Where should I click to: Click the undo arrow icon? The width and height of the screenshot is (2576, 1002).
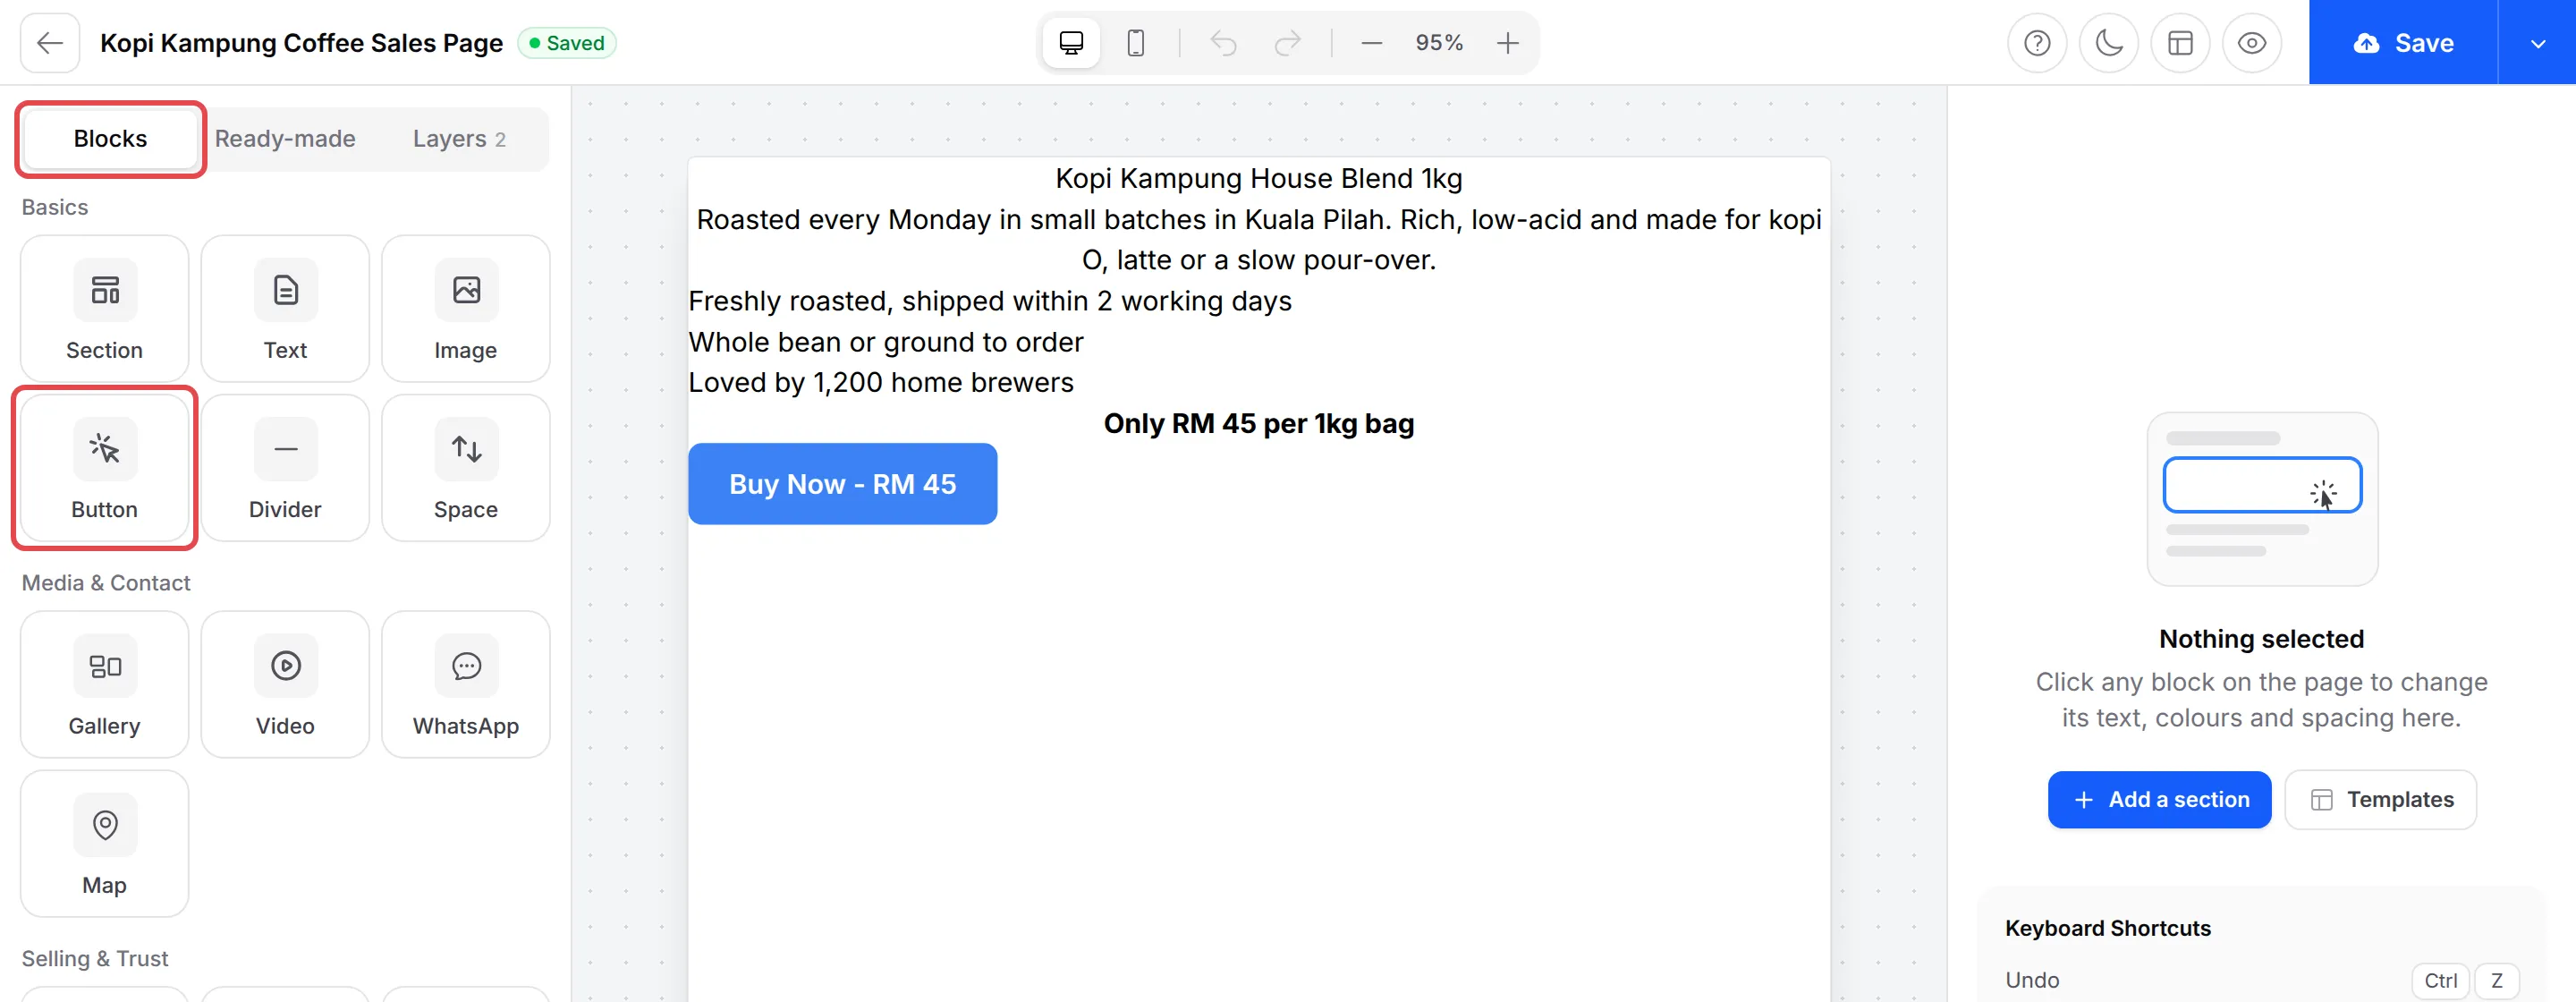pyautogui.click(x=1223, y=43)
